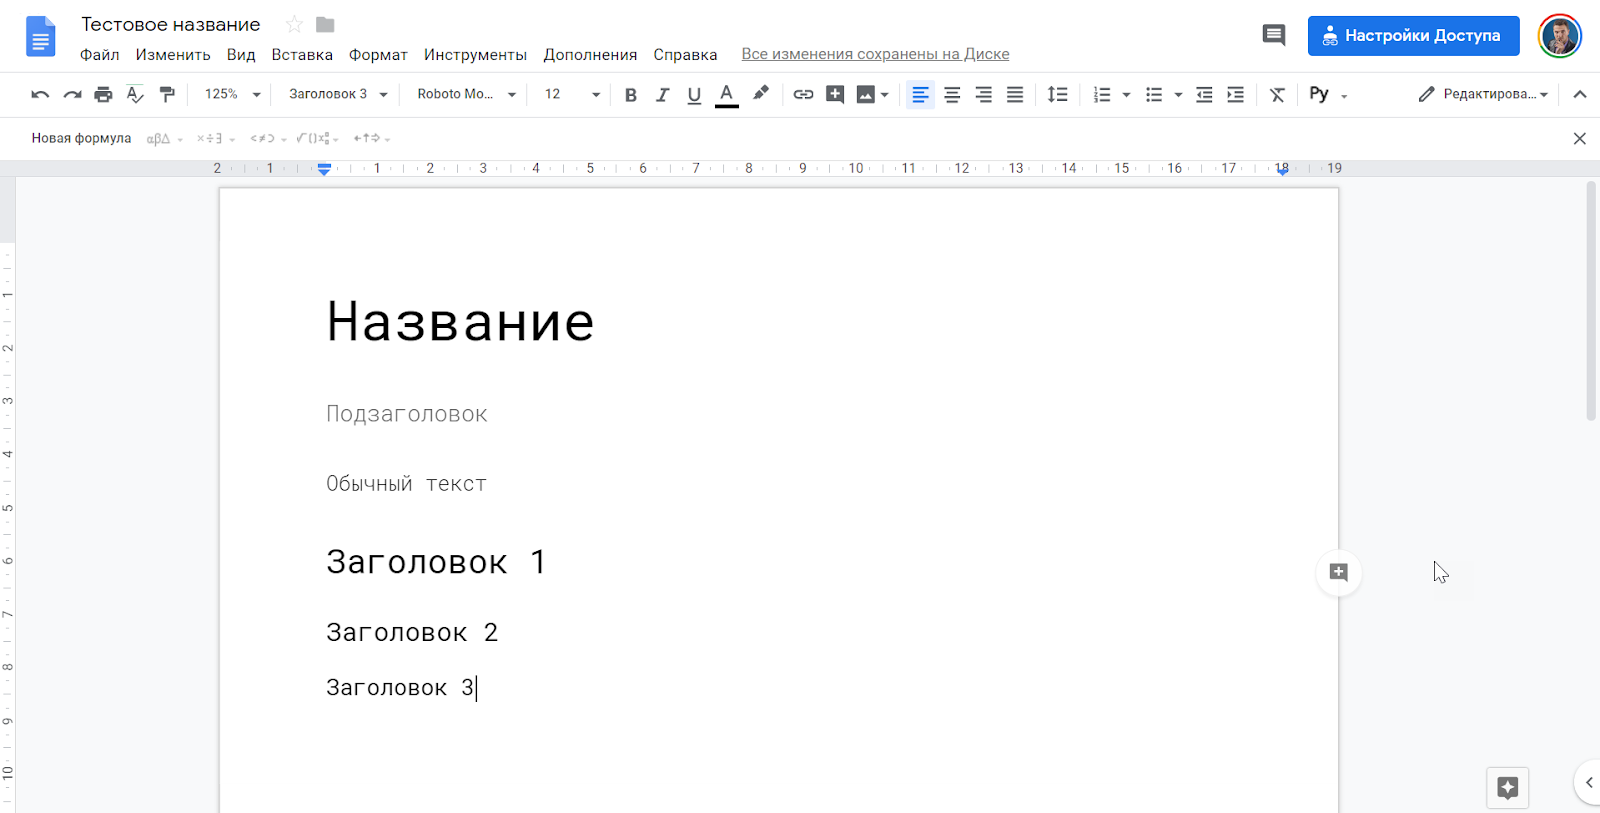
Task: Click the insert link icon
Action: point(803,94)
